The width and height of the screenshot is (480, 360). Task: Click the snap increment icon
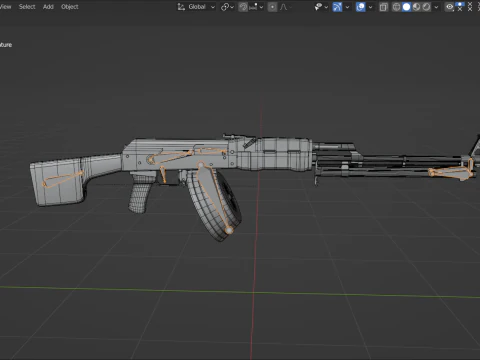click(x=253, y=7)
